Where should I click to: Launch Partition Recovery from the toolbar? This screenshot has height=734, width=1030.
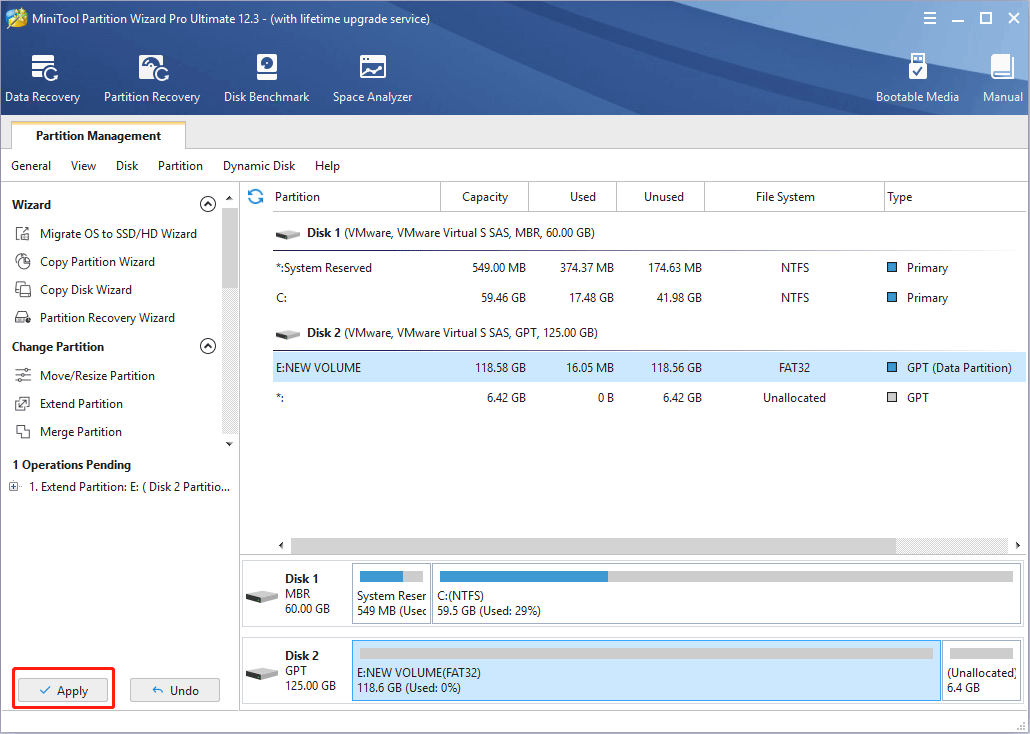[152, 78]
